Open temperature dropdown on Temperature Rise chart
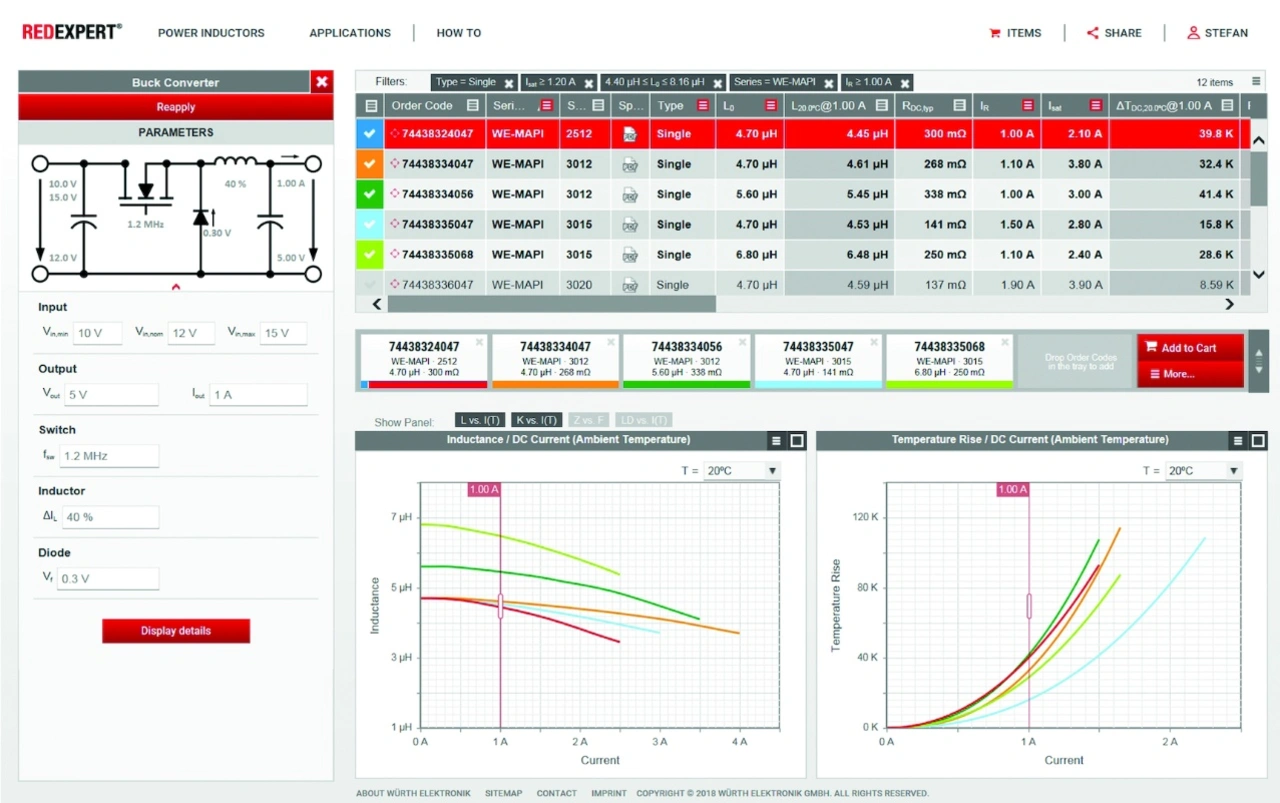 pos(1233,471)
